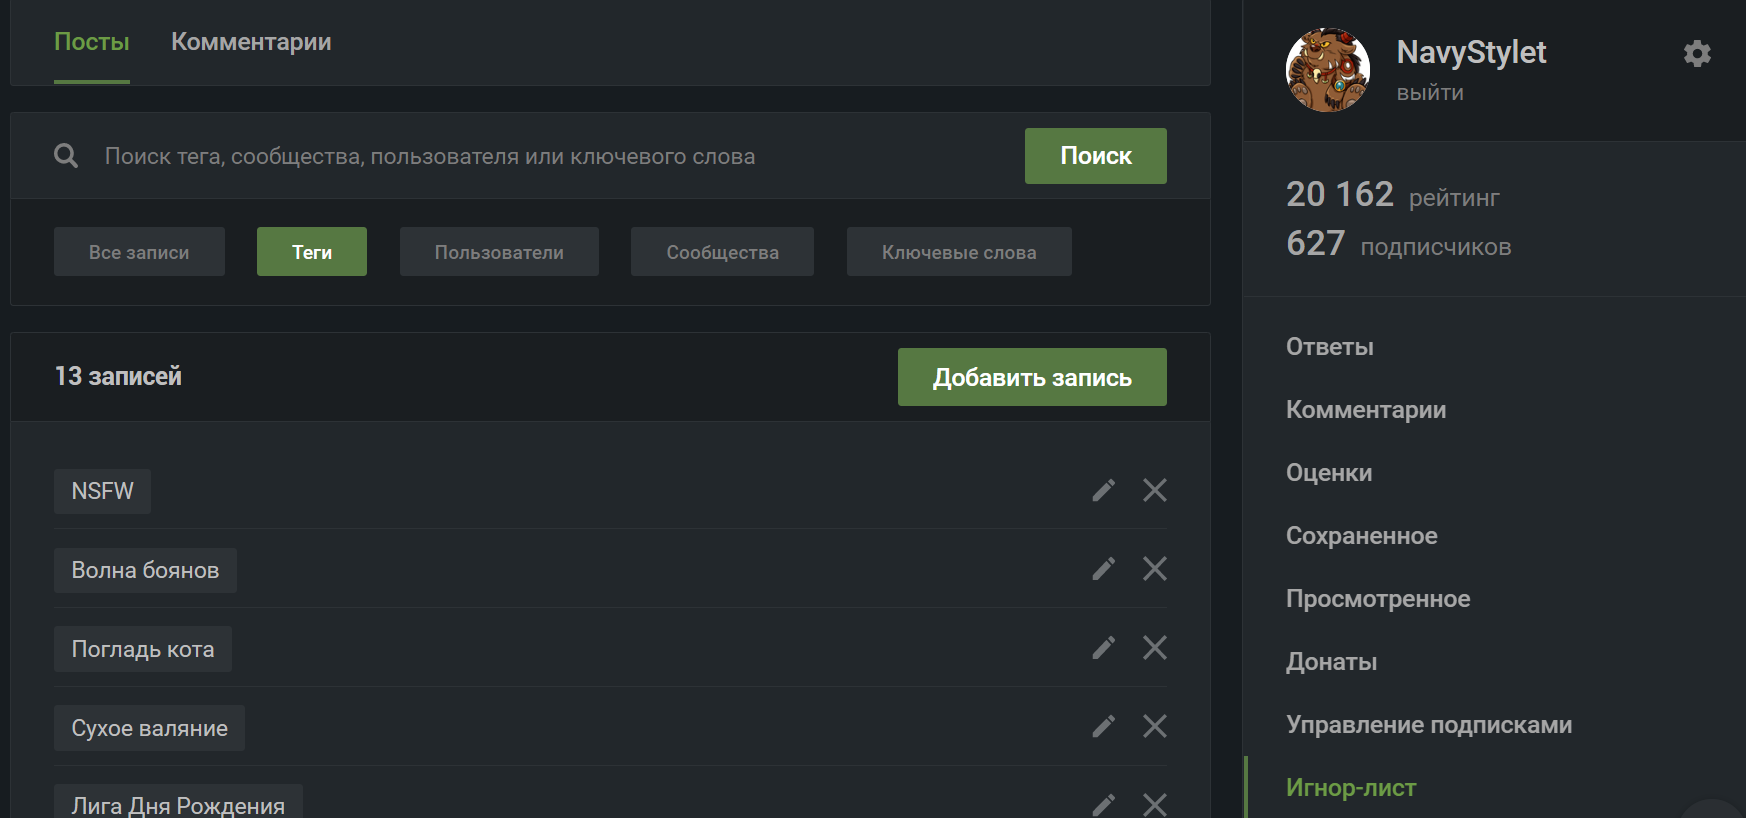Viewport: 1746px width, 818px height.
Task: Switch to the Посты tab
Action: (92, 42)
